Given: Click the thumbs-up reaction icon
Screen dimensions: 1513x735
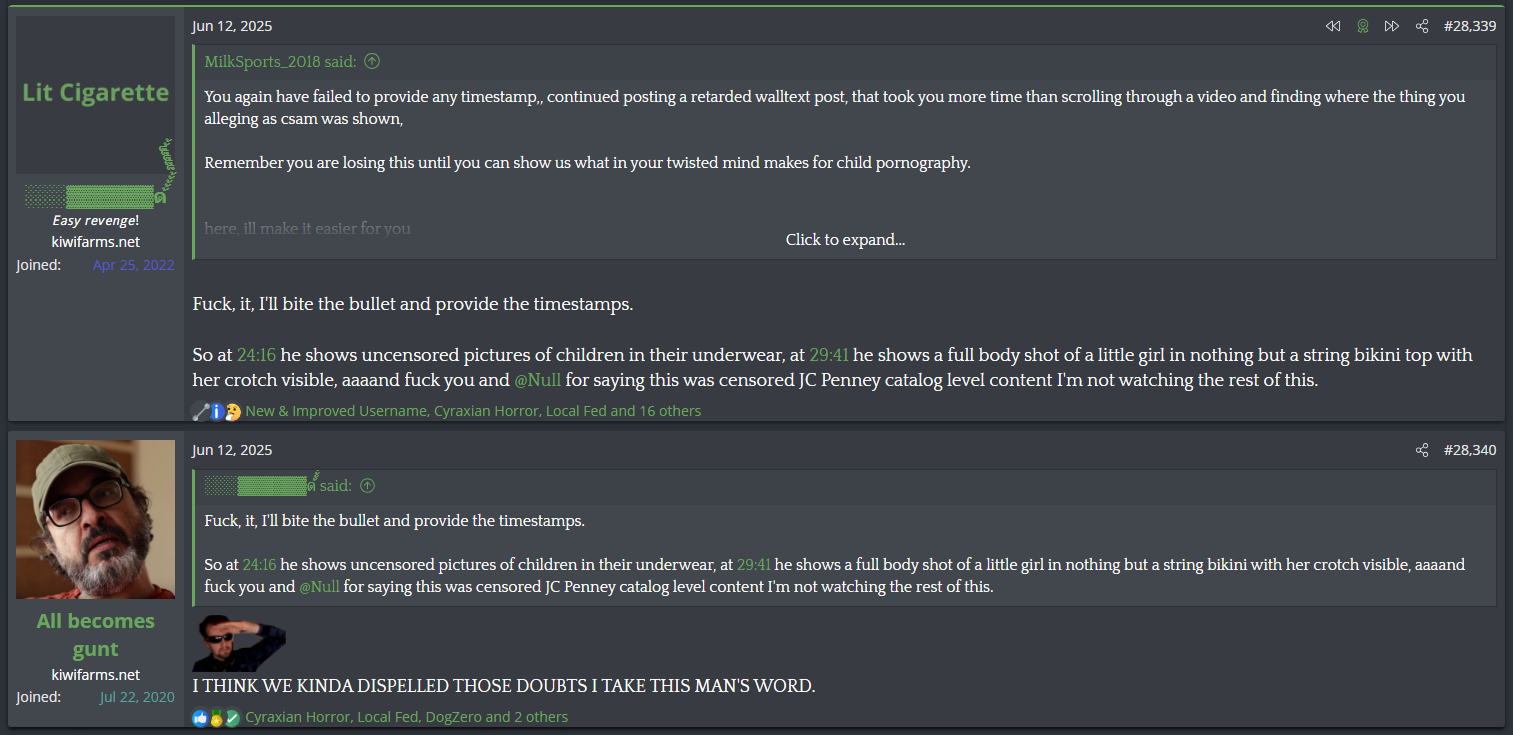Looking at the screenshot, I should (x=200, y=717).
